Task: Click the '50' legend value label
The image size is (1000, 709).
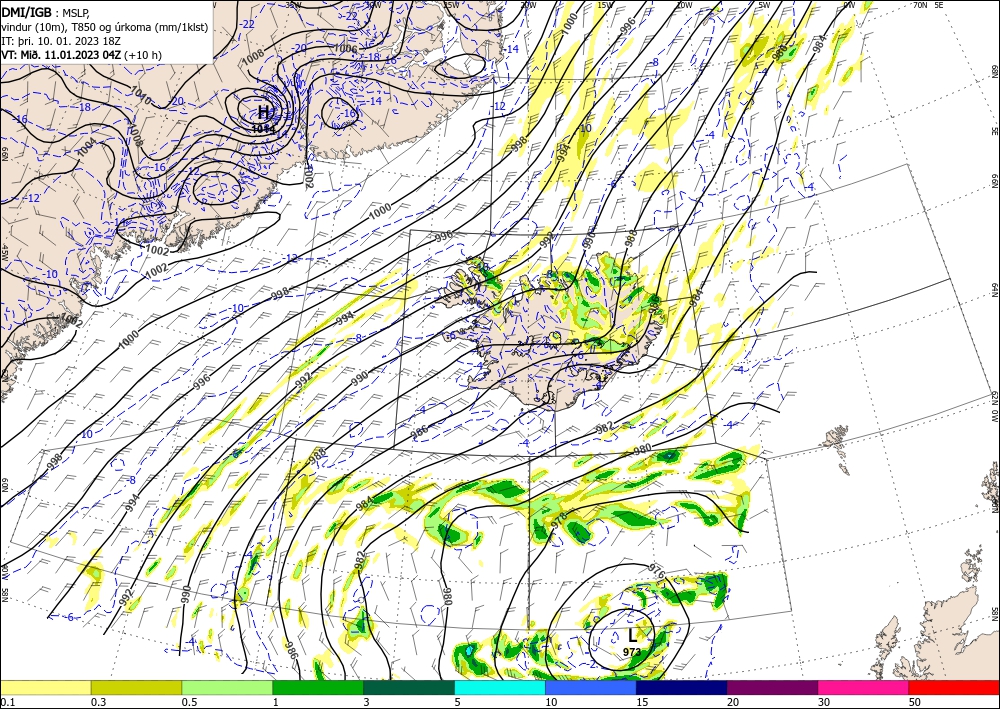Action: (915, 702)
